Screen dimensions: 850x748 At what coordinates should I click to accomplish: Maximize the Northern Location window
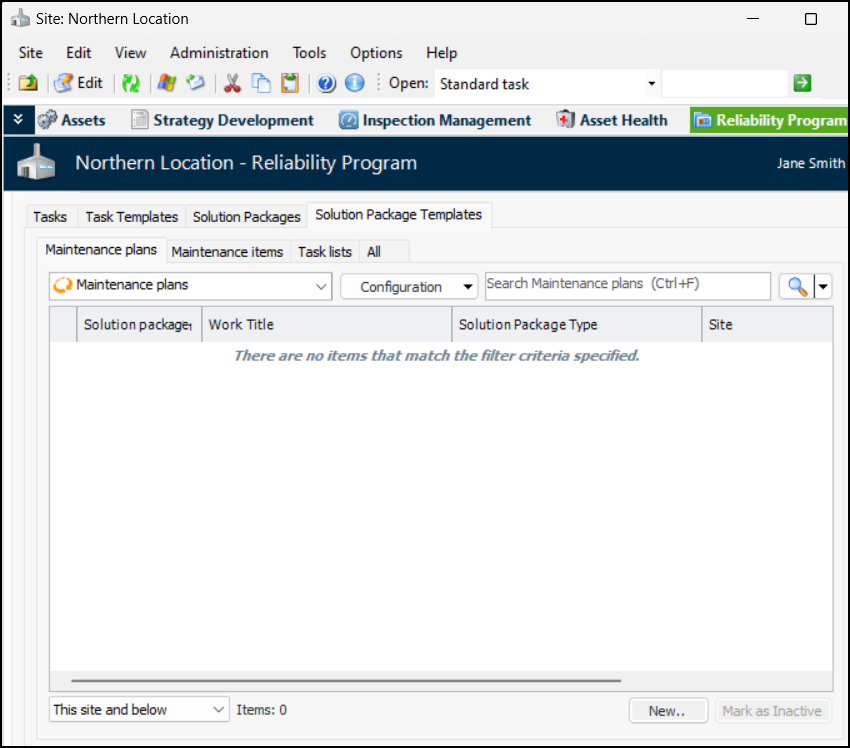[x=810, y=19]
